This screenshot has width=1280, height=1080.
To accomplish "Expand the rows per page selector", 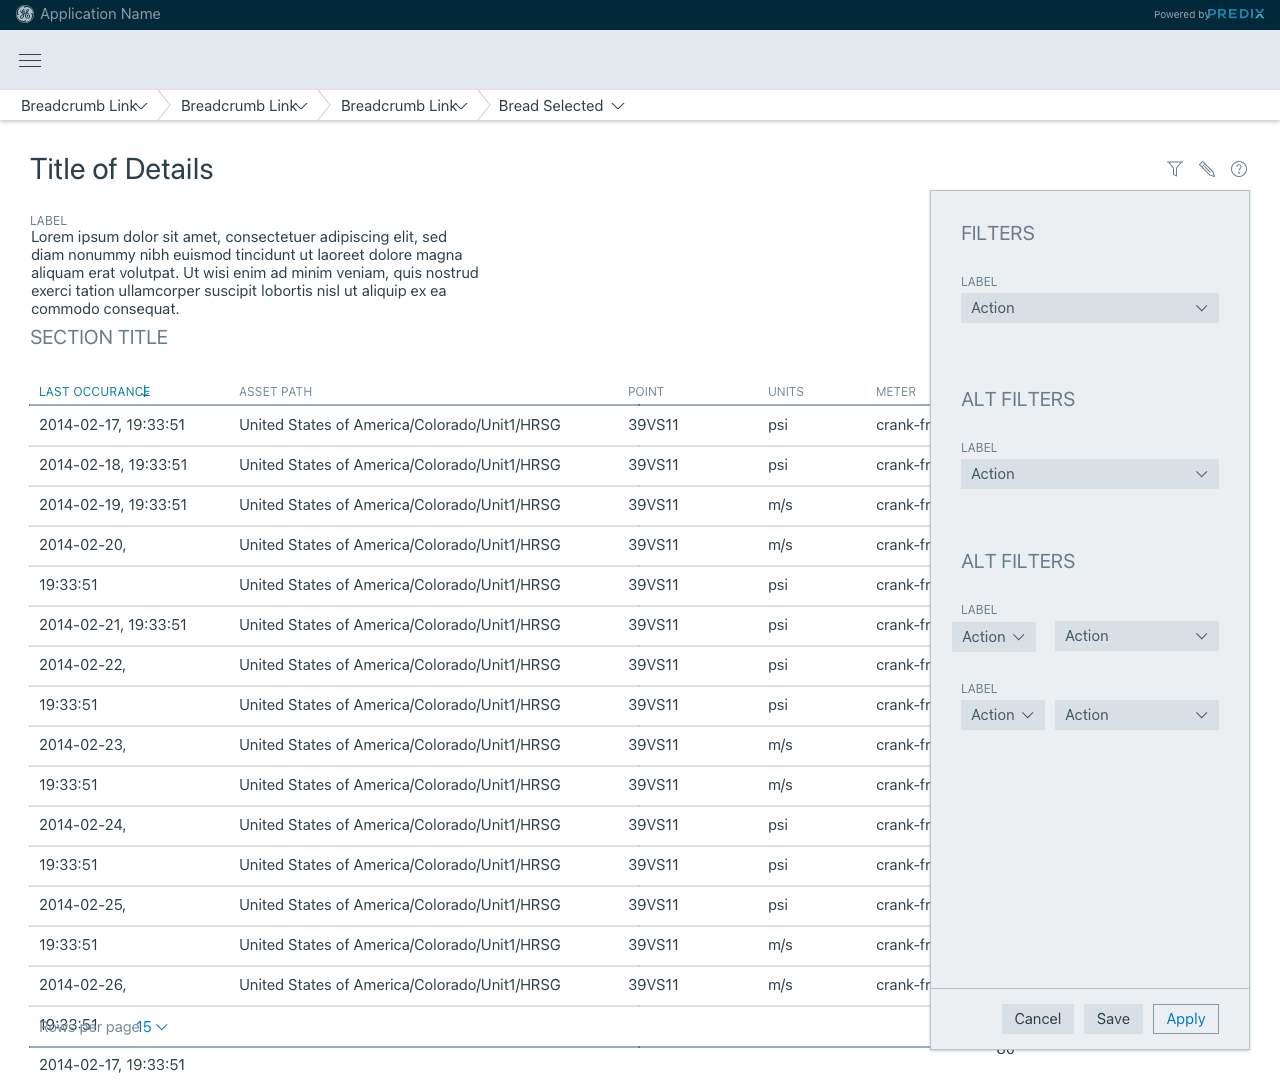I will (152, 1027).
